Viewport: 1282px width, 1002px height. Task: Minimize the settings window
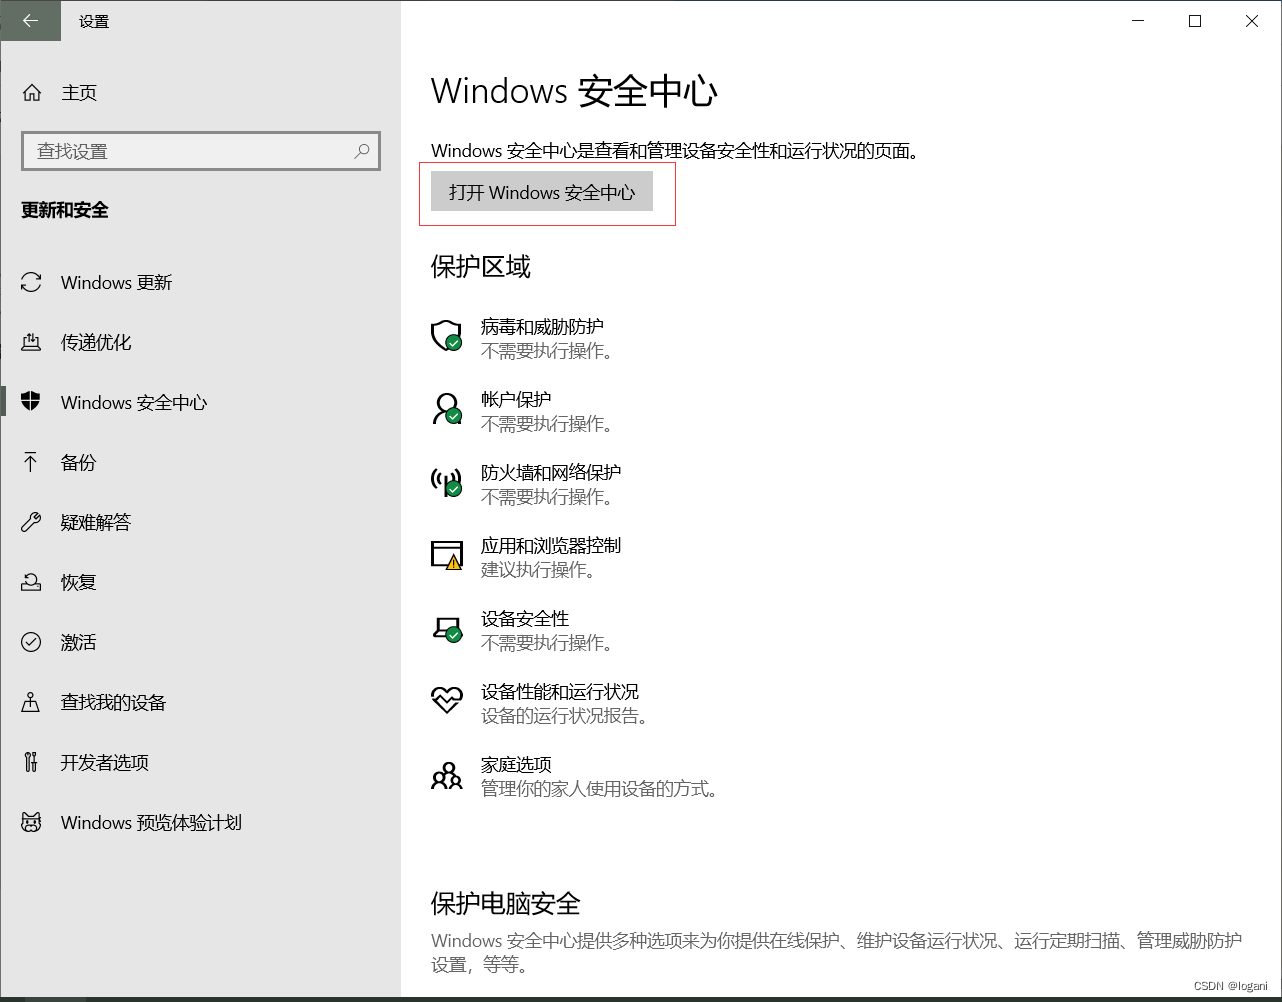[1138, 21]
